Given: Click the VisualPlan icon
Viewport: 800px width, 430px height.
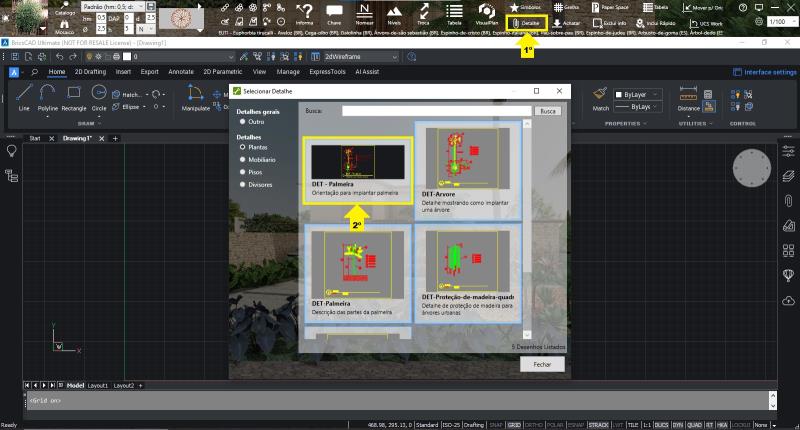Looking at the screenshot, I should click(487, 14).
